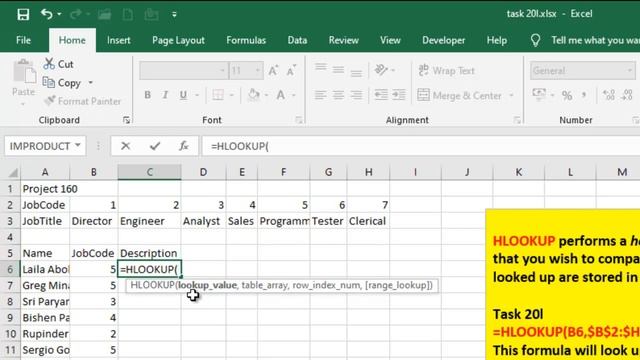Click the Save icon in quick access toolbar
This screenshot has width=640, height=360.
coord(23,15)
